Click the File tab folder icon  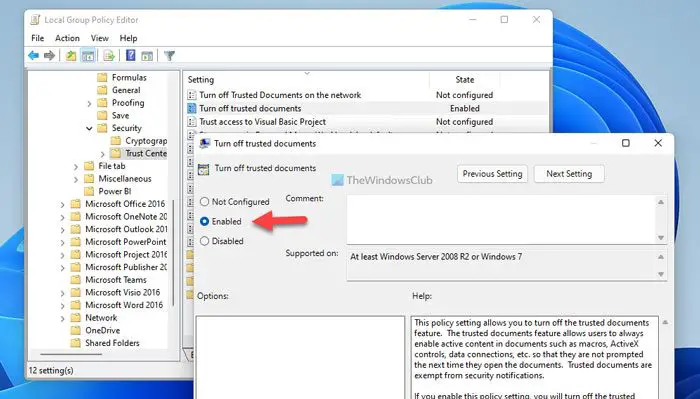(x=89, y=166)
